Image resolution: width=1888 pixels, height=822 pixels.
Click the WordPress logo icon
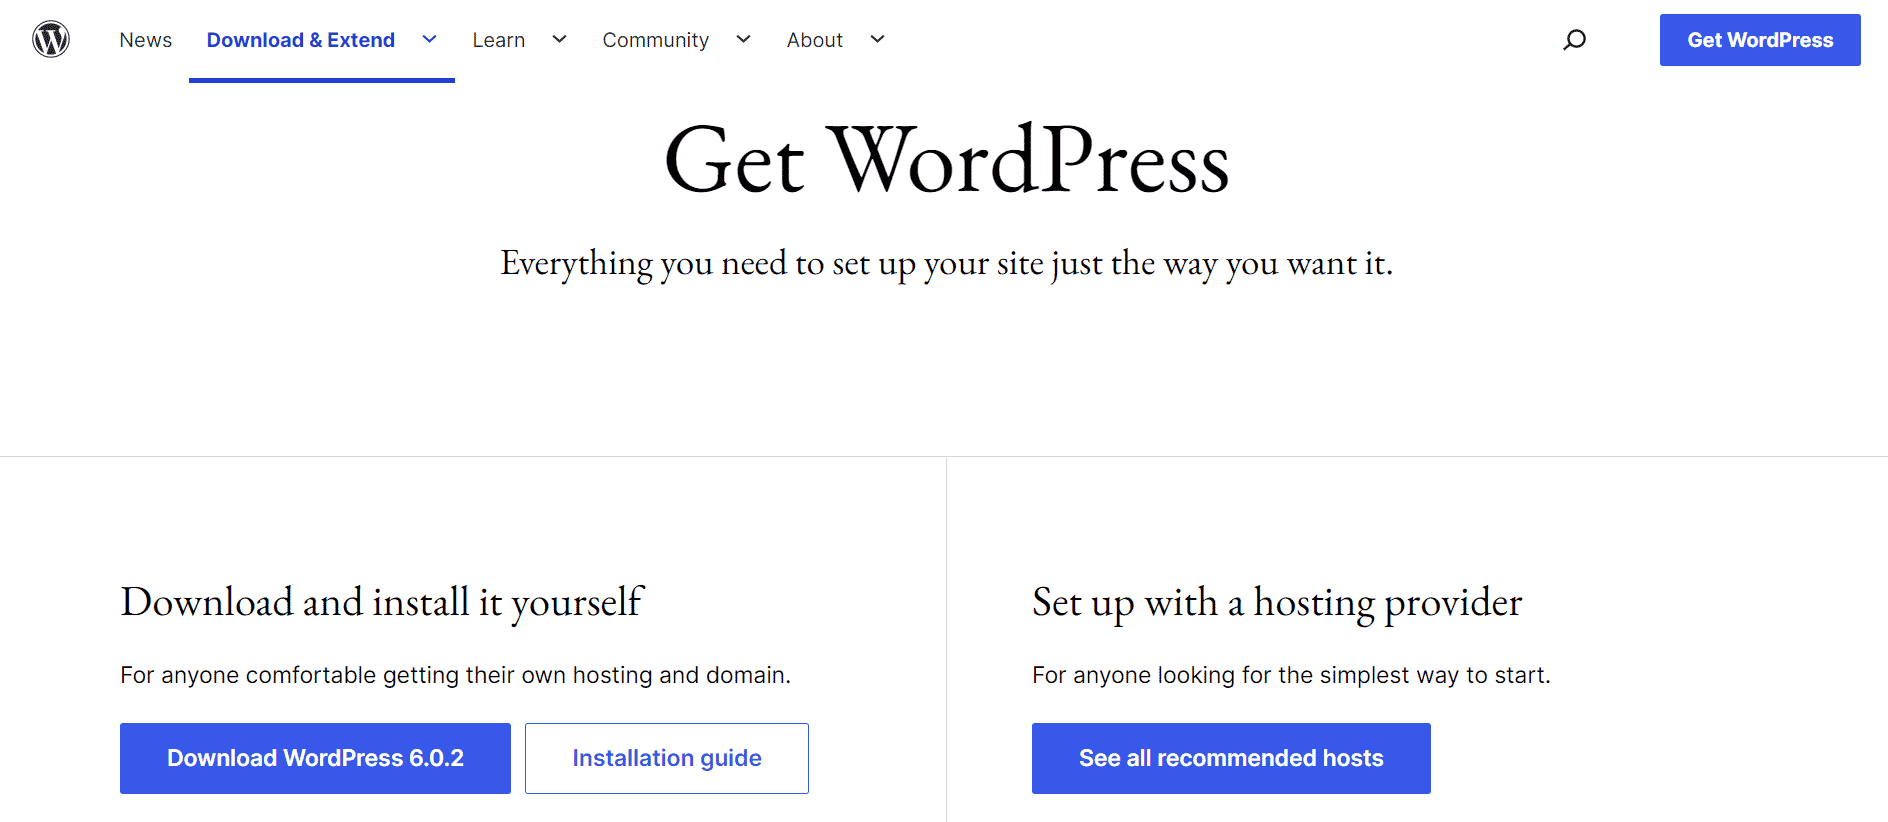[51, 39]
